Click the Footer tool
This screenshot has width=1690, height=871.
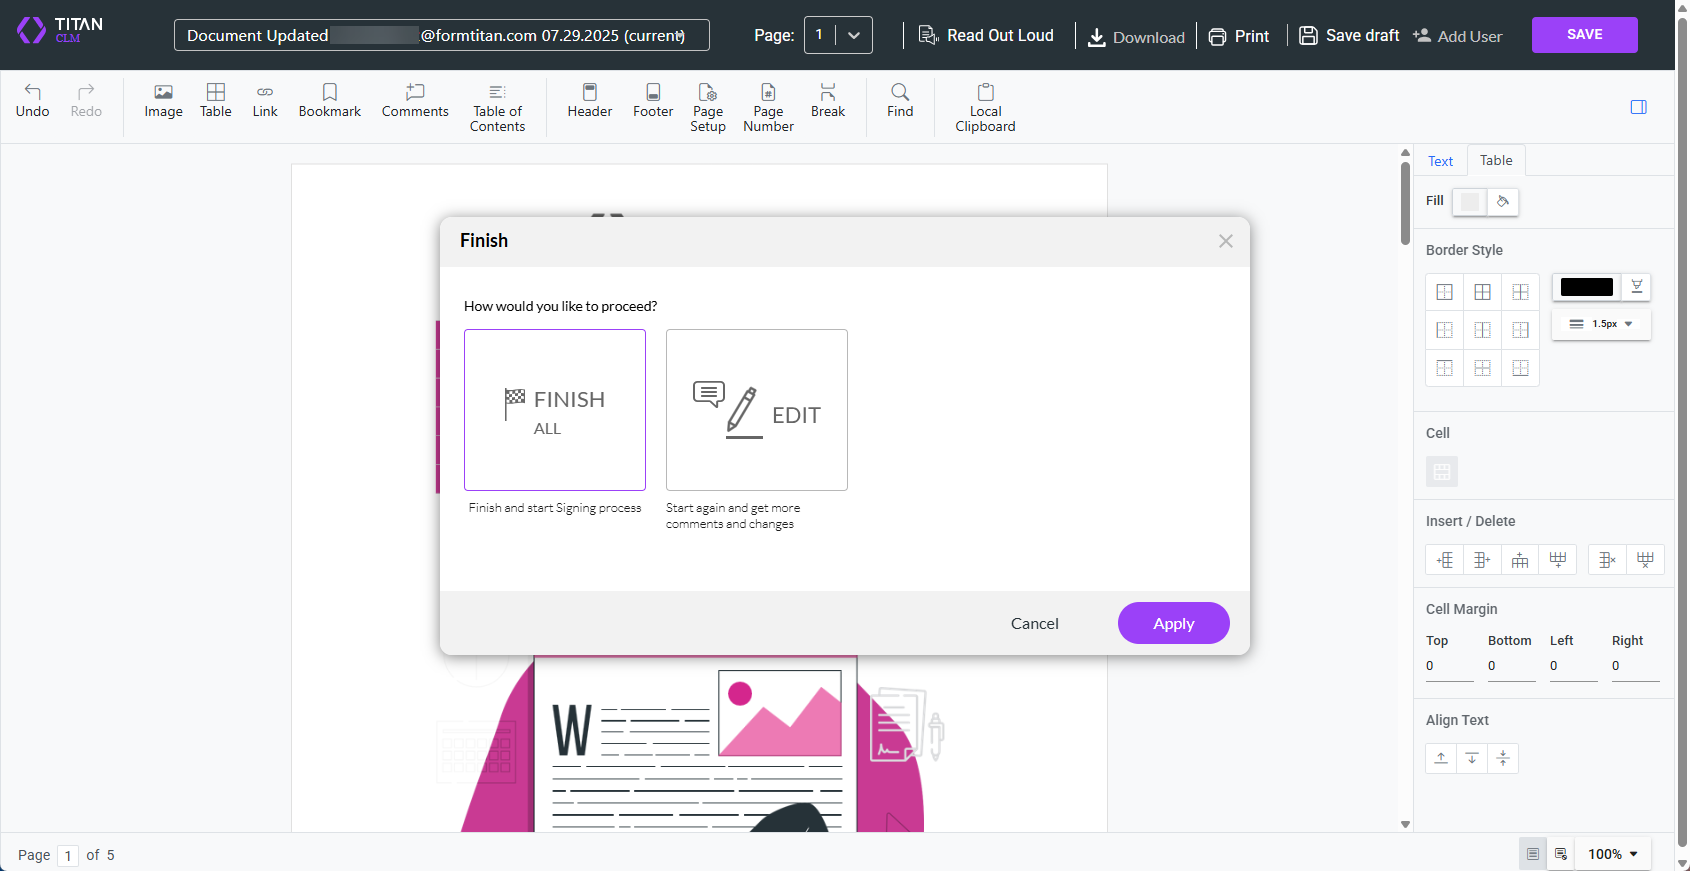click(x=653, y=100)
